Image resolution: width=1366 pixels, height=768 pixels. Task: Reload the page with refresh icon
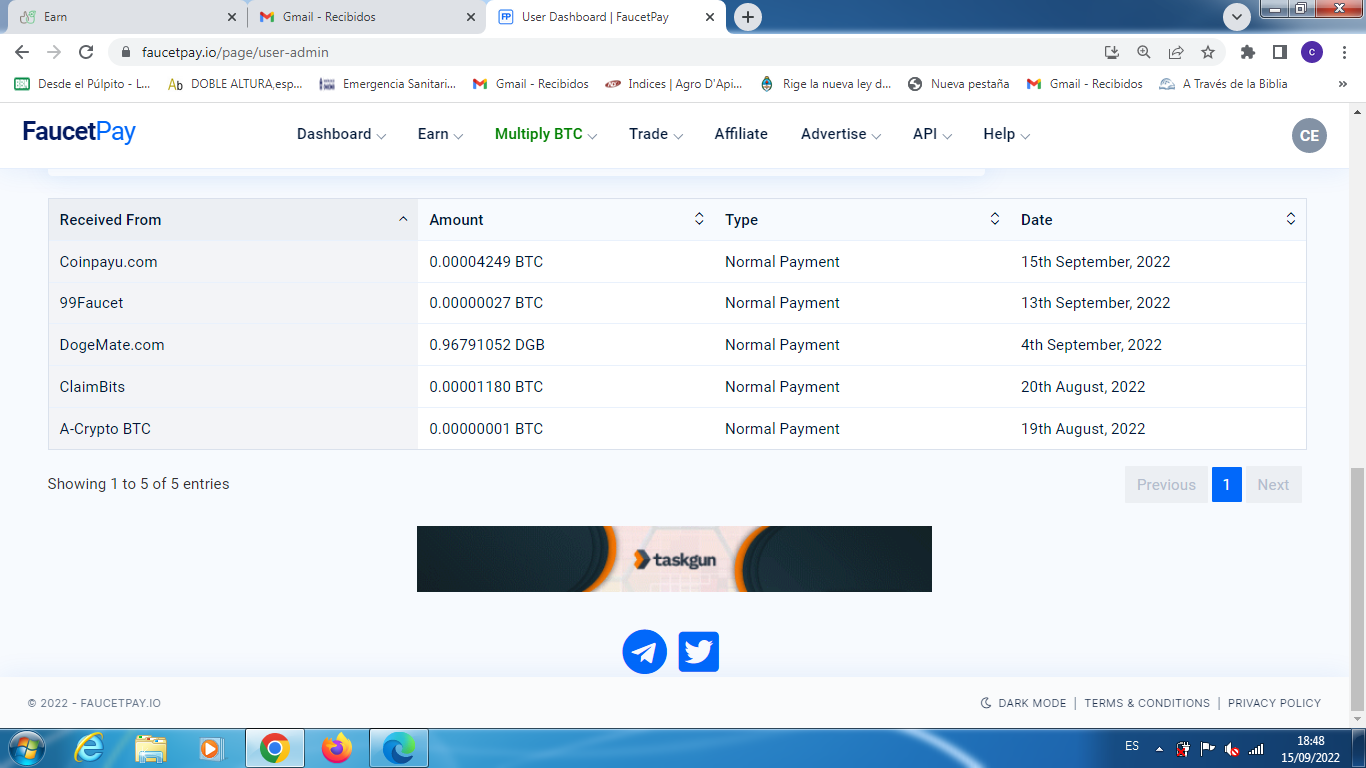tap(86, 52)
